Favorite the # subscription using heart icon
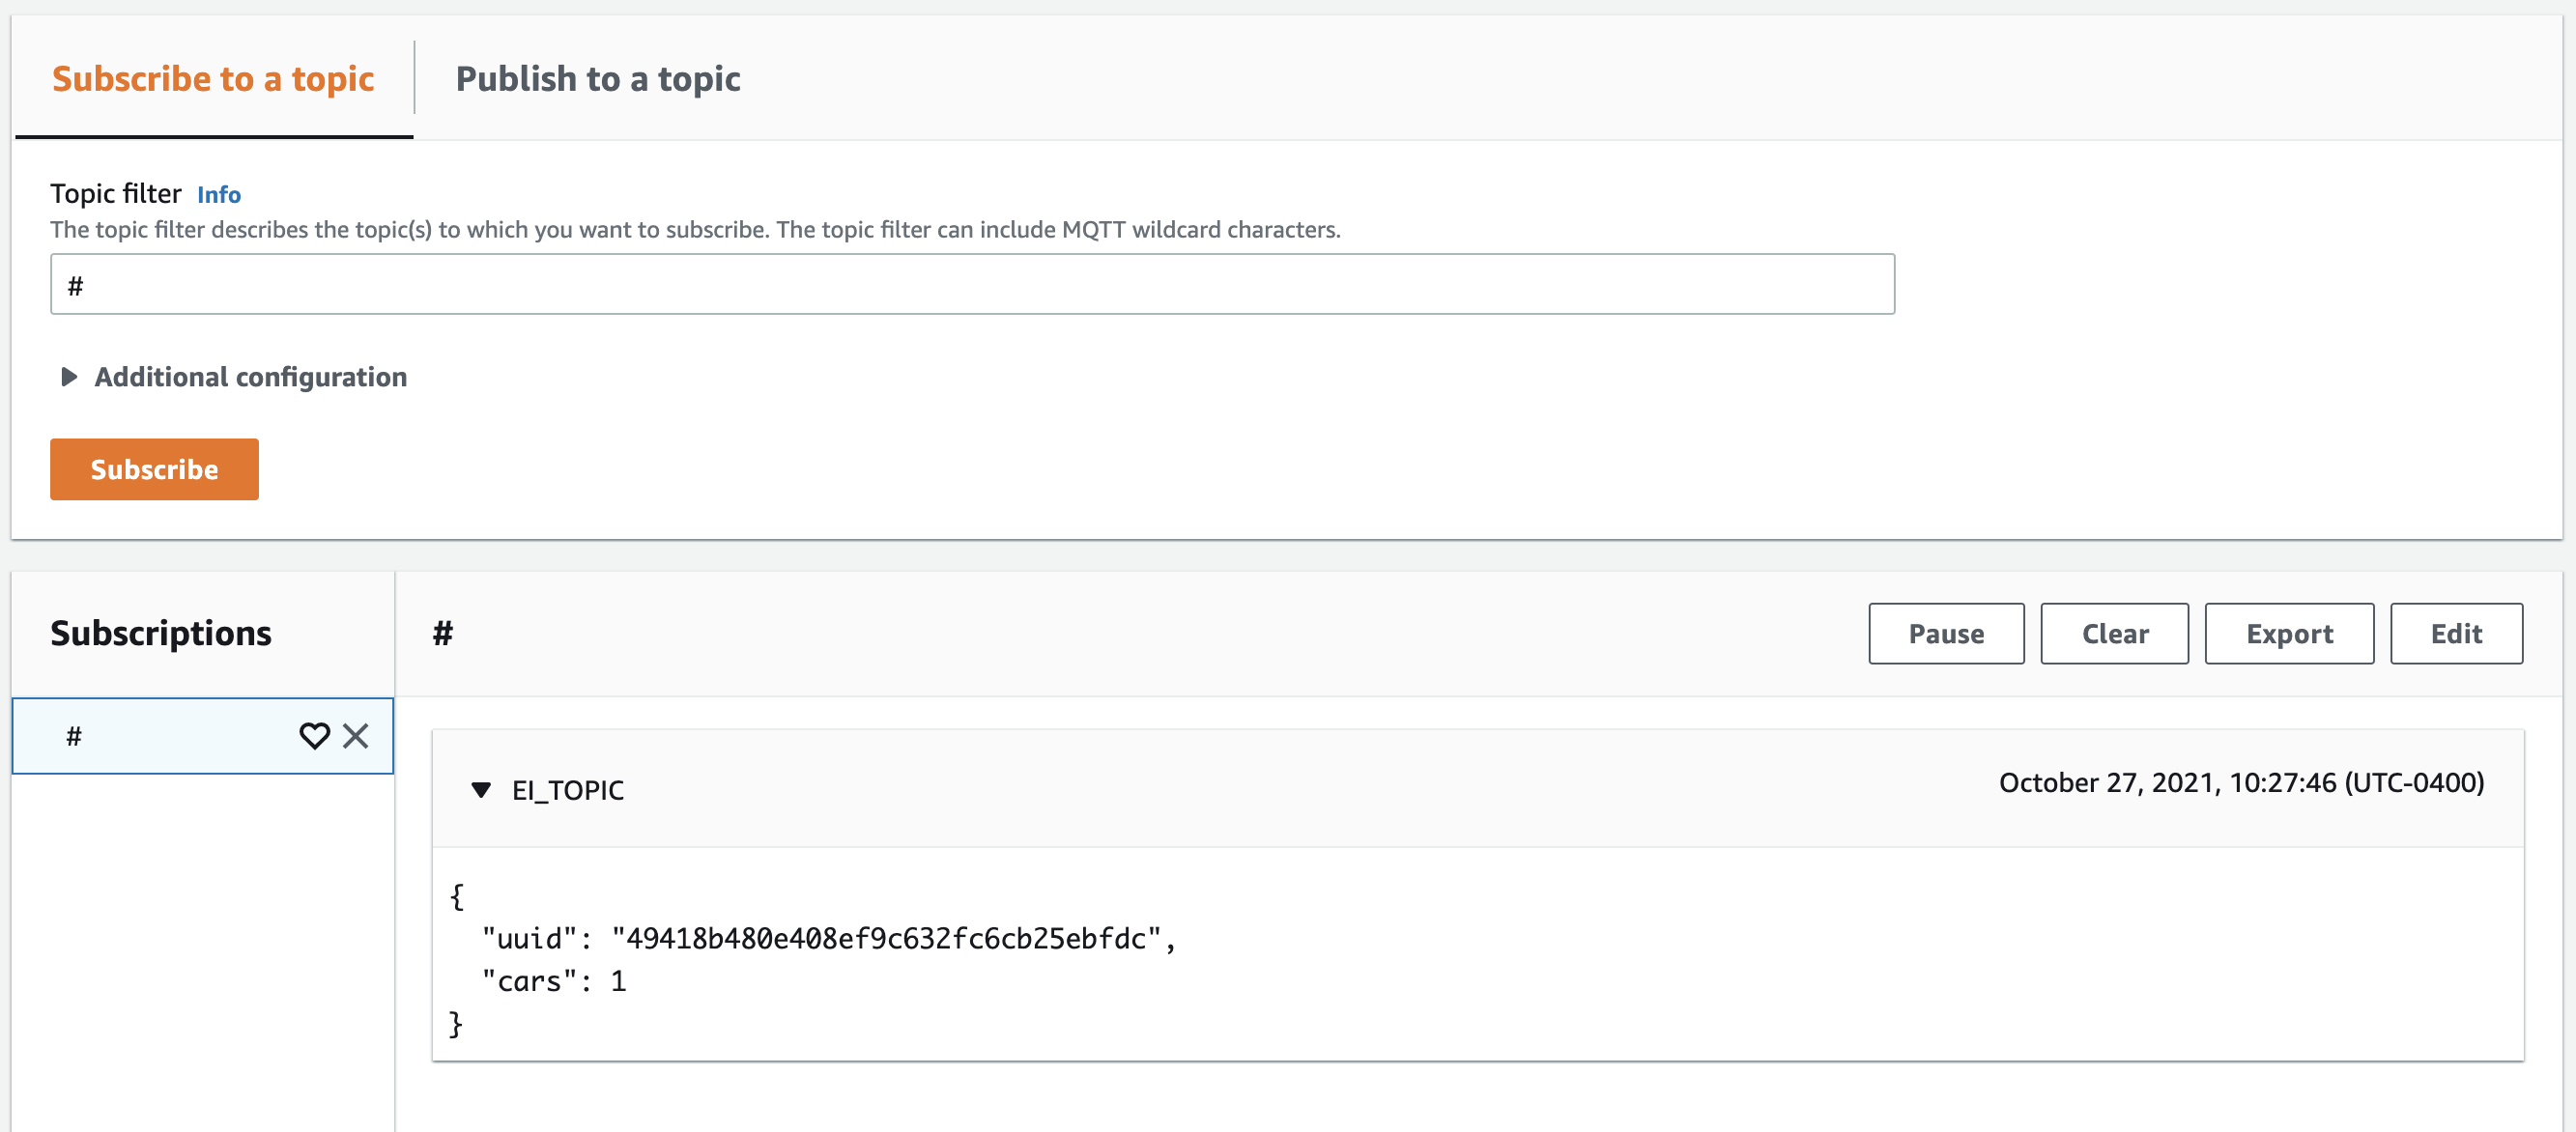 point(315,736)
